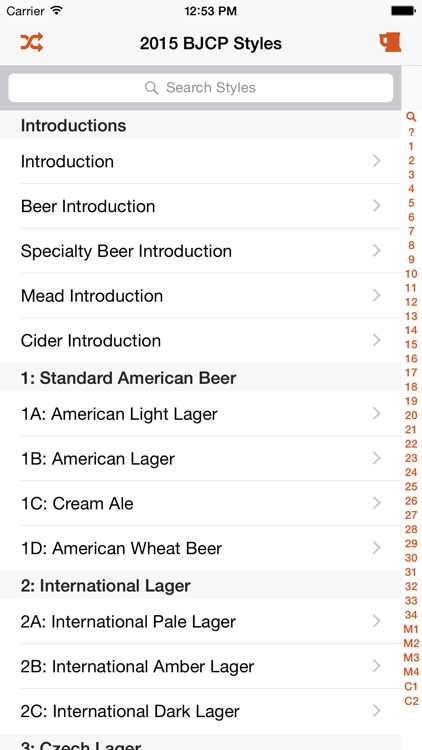This screenshot has height=750, width=422.
Task: Open Mead Introduction entry
Action: 200,296
